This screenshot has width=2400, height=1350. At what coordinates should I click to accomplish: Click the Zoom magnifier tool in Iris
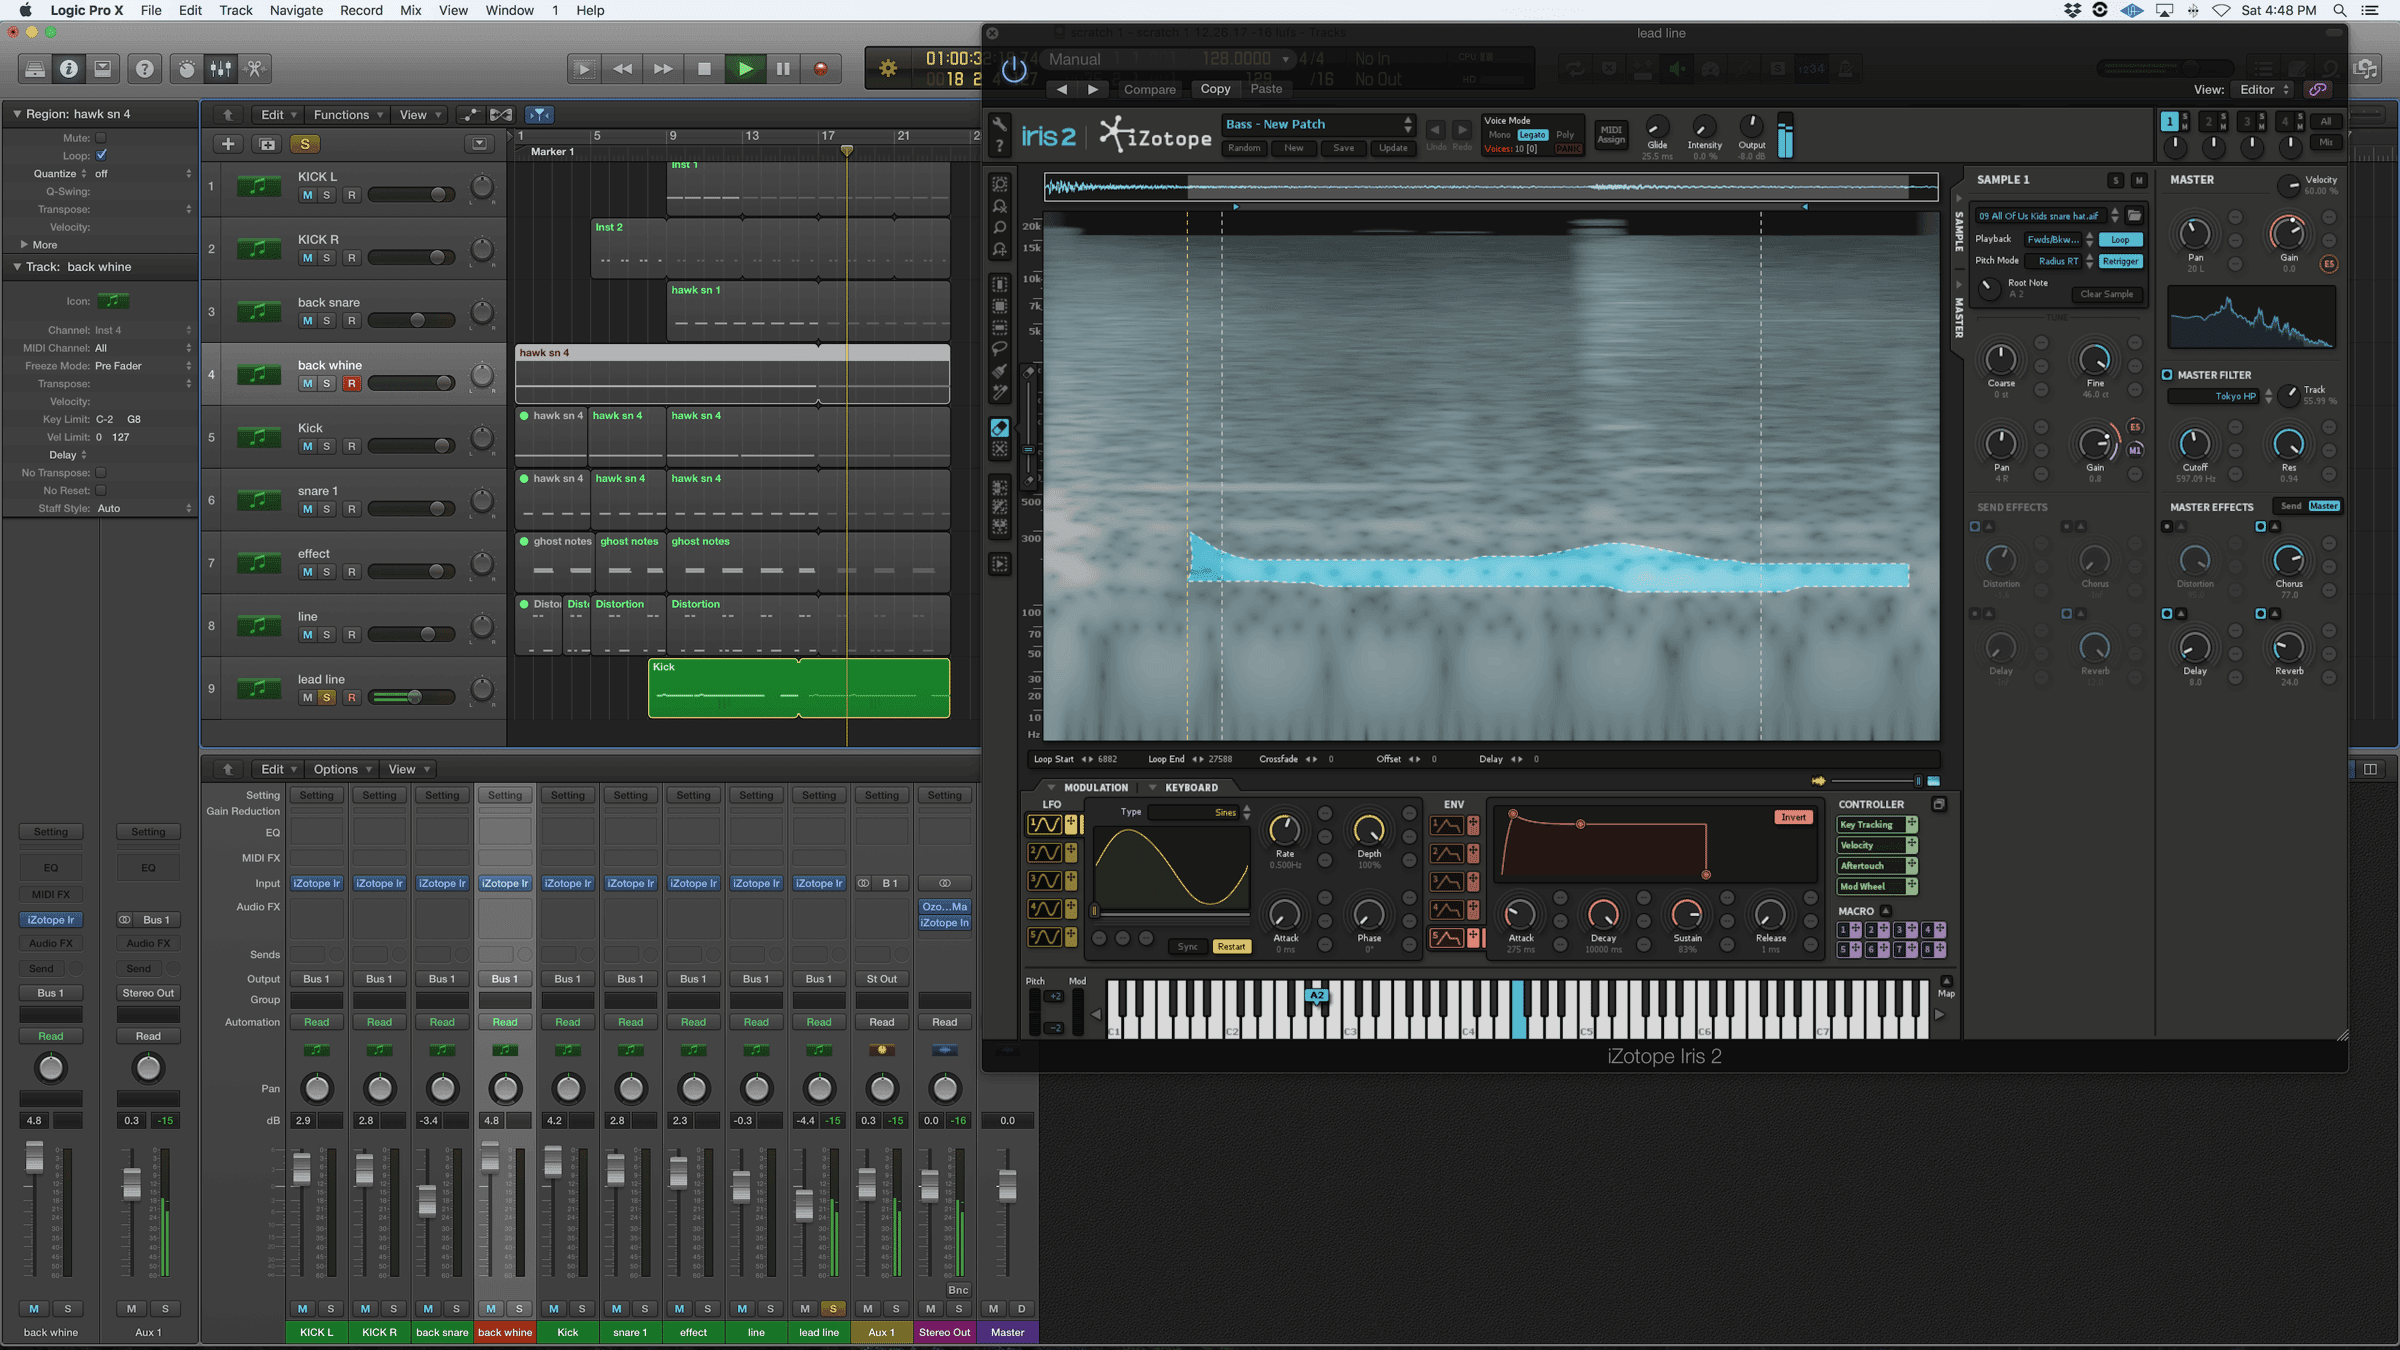coord(999,227)
